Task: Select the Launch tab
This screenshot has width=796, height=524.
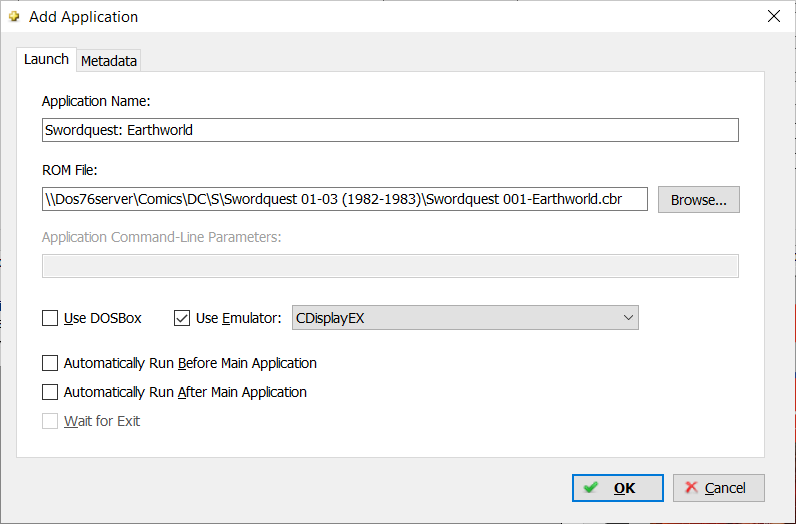Action: (x=46, y=59)
